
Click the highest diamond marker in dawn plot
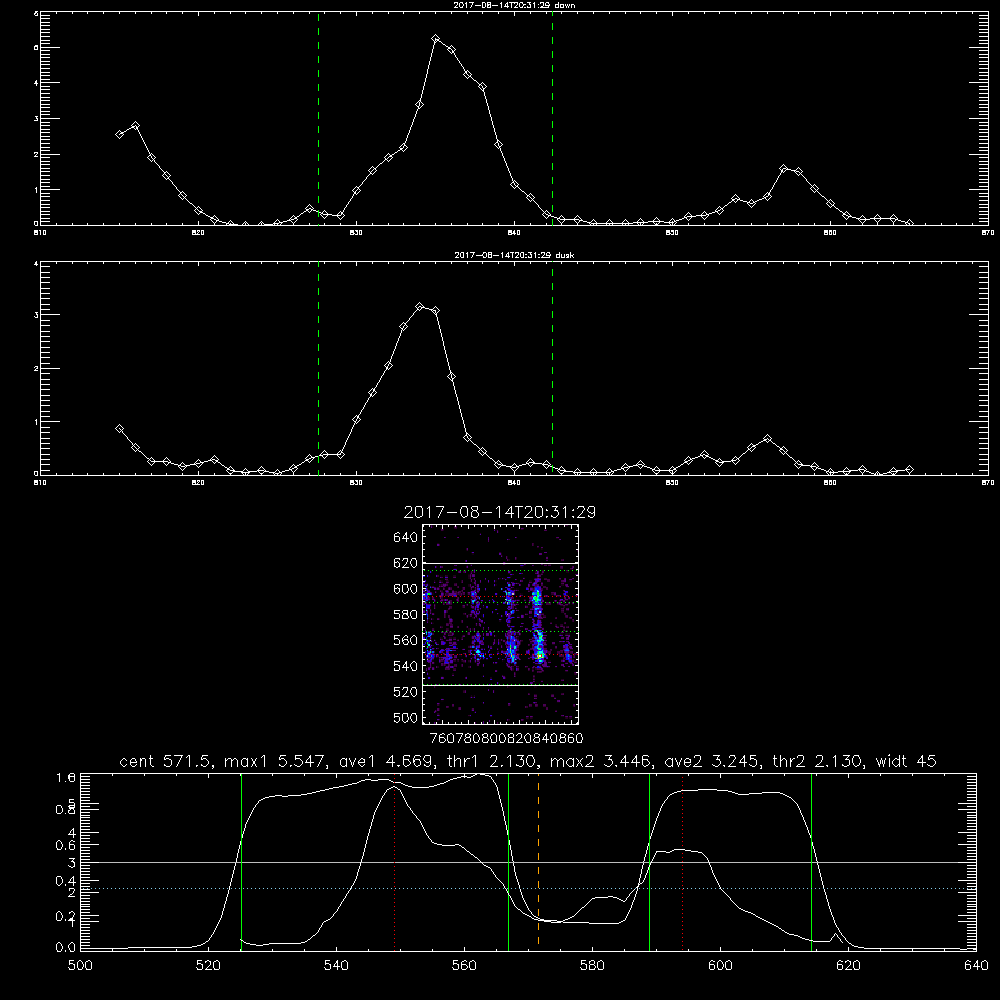436,39
